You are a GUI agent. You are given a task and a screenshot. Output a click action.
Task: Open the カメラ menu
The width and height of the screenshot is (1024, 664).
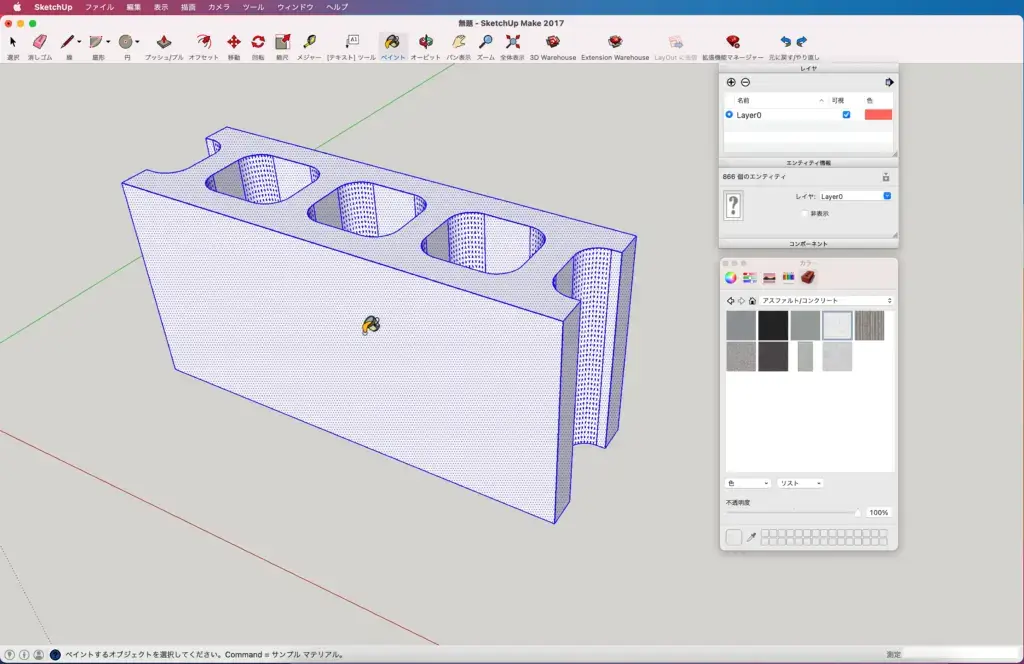pyautogui.click(x=219, y=7)
